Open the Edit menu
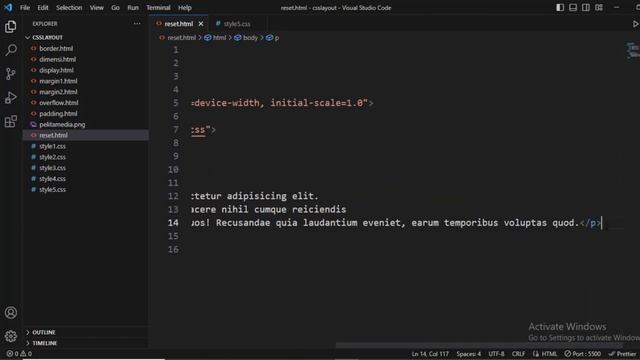Screen dimensions: 640x360 (42, 7)
